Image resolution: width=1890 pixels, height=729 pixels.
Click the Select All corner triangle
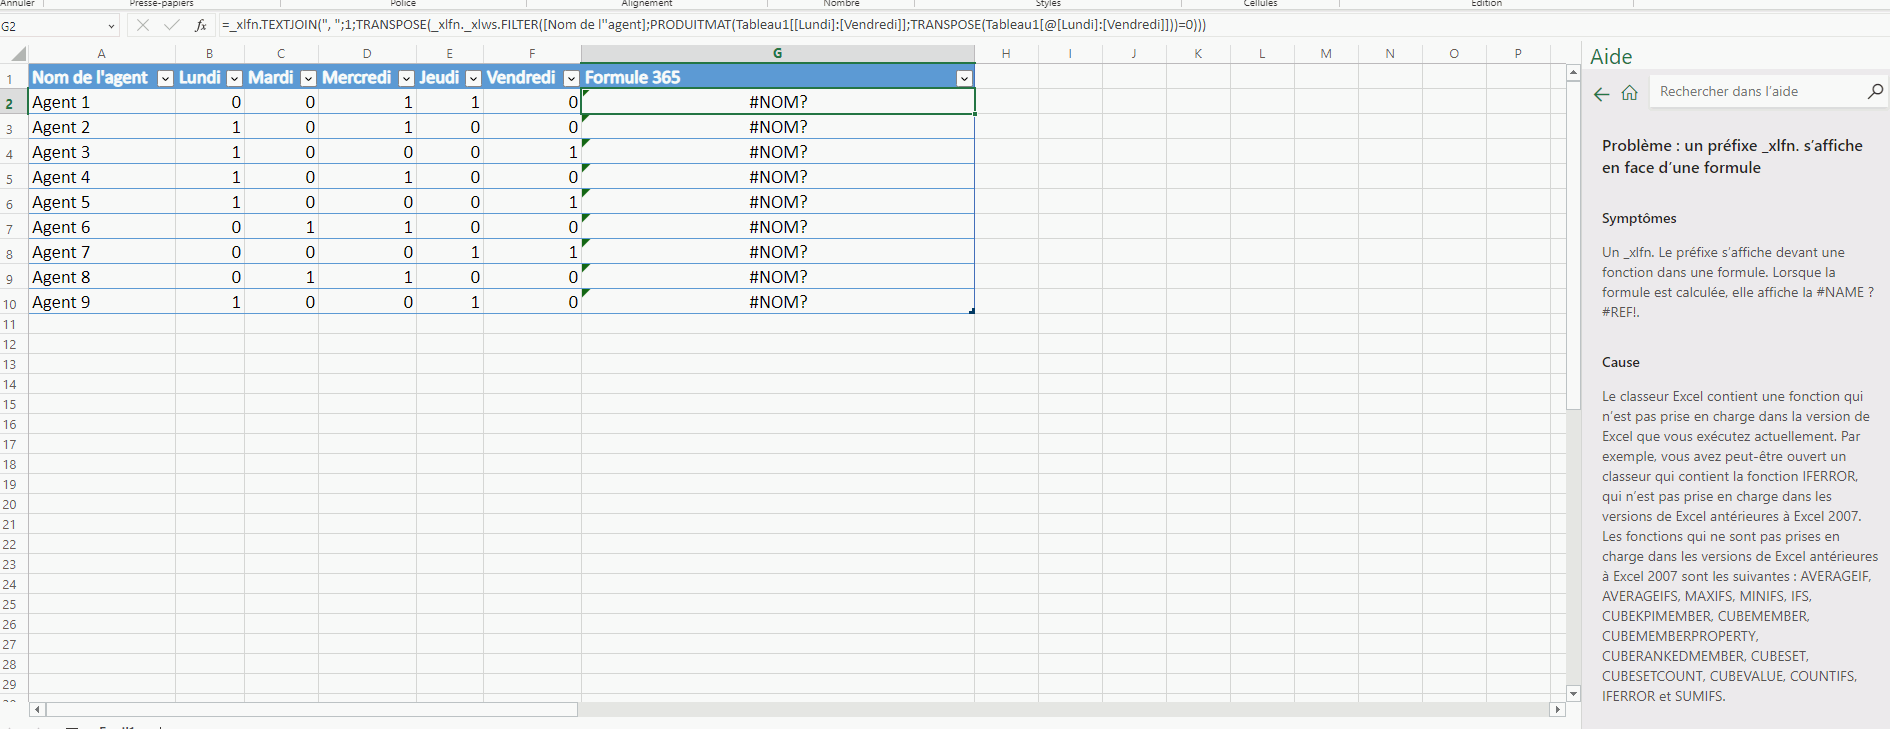[x=18, y=54]
